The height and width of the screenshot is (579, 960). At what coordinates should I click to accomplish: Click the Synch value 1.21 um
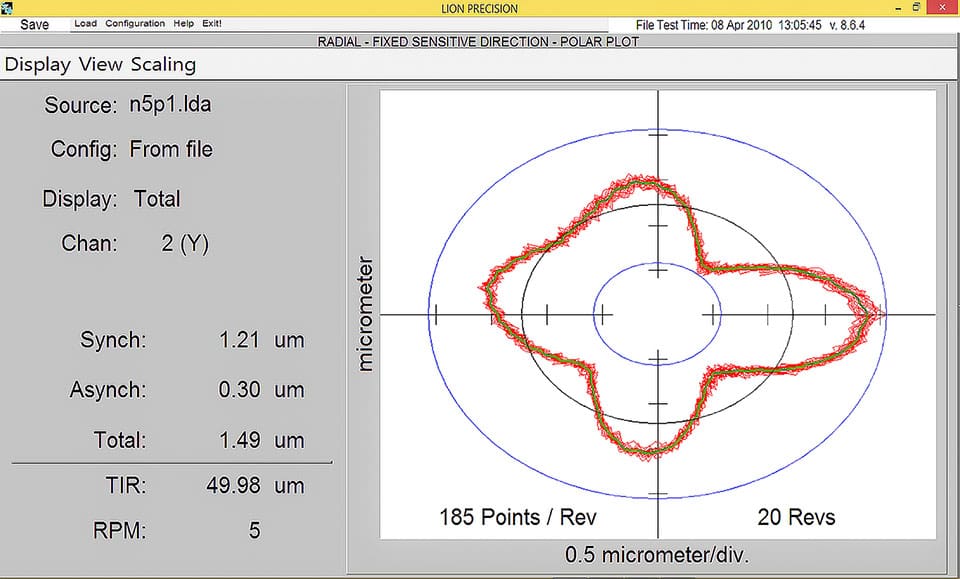click(x=261, y=340)
